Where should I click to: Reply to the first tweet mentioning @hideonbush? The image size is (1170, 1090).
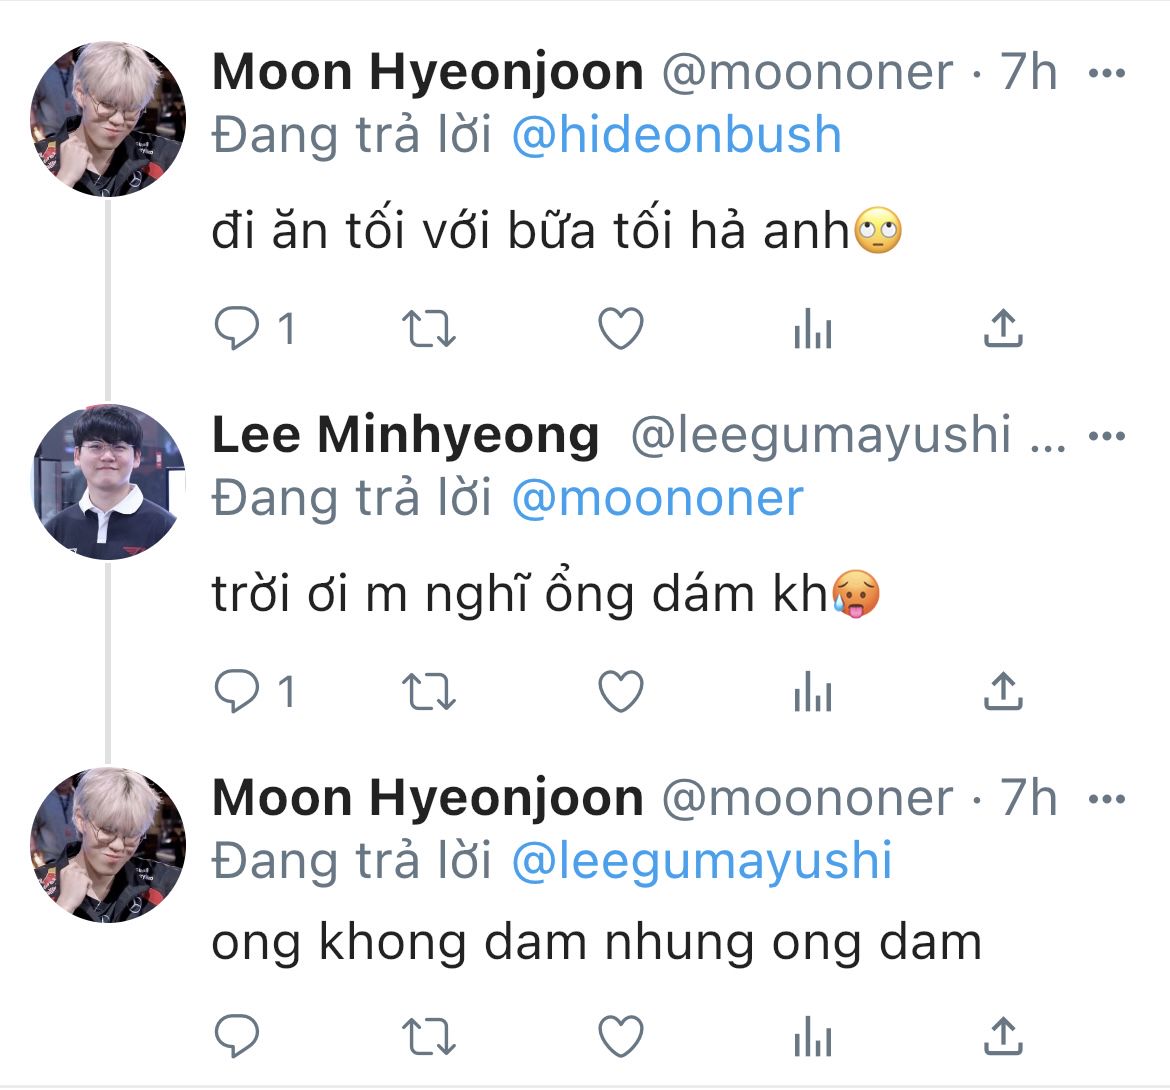click(x=237, y=329)
